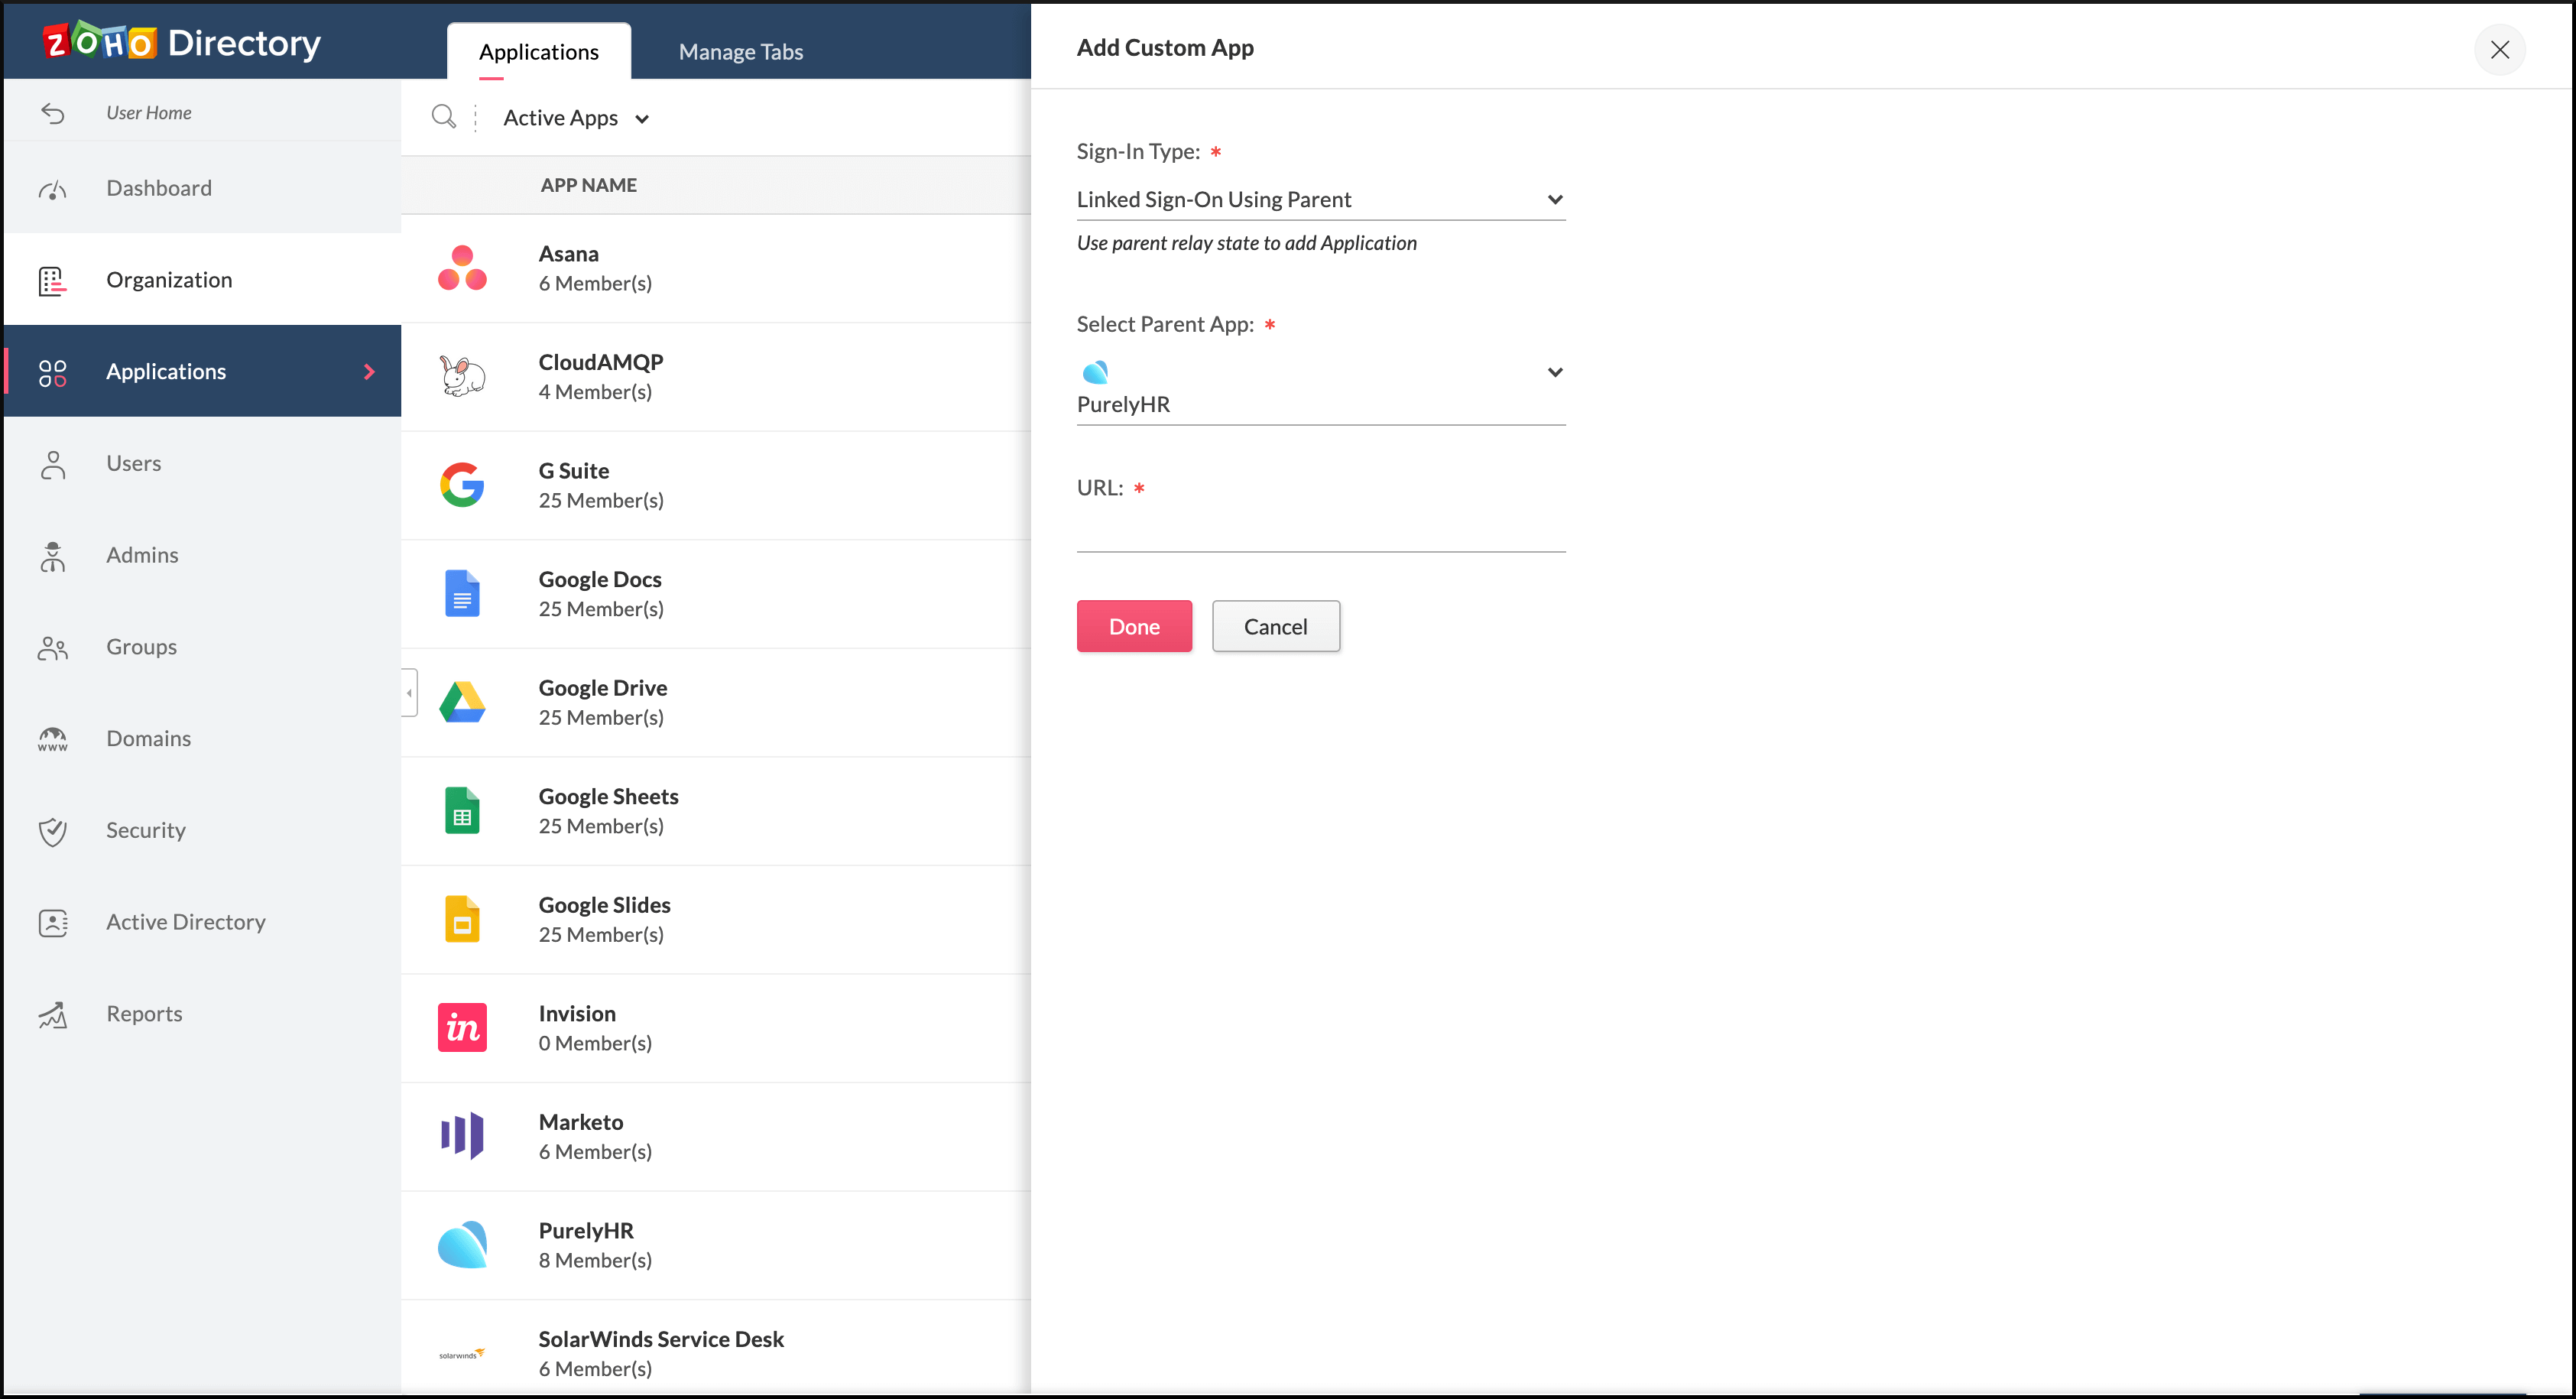Open the Select Parent App dropdown
This screenshot has width=2576, height=1399.
tap(1320, 388)
